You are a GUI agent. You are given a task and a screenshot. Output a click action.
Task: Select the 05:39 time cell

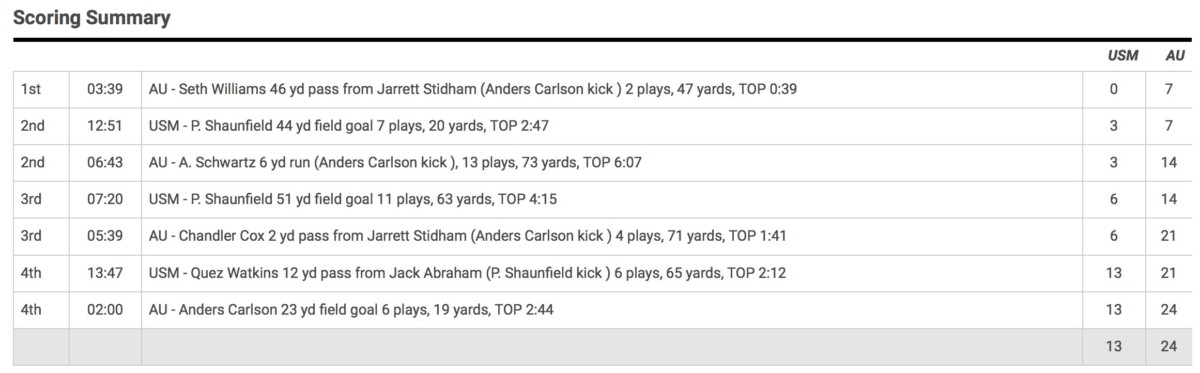(105, 236)
